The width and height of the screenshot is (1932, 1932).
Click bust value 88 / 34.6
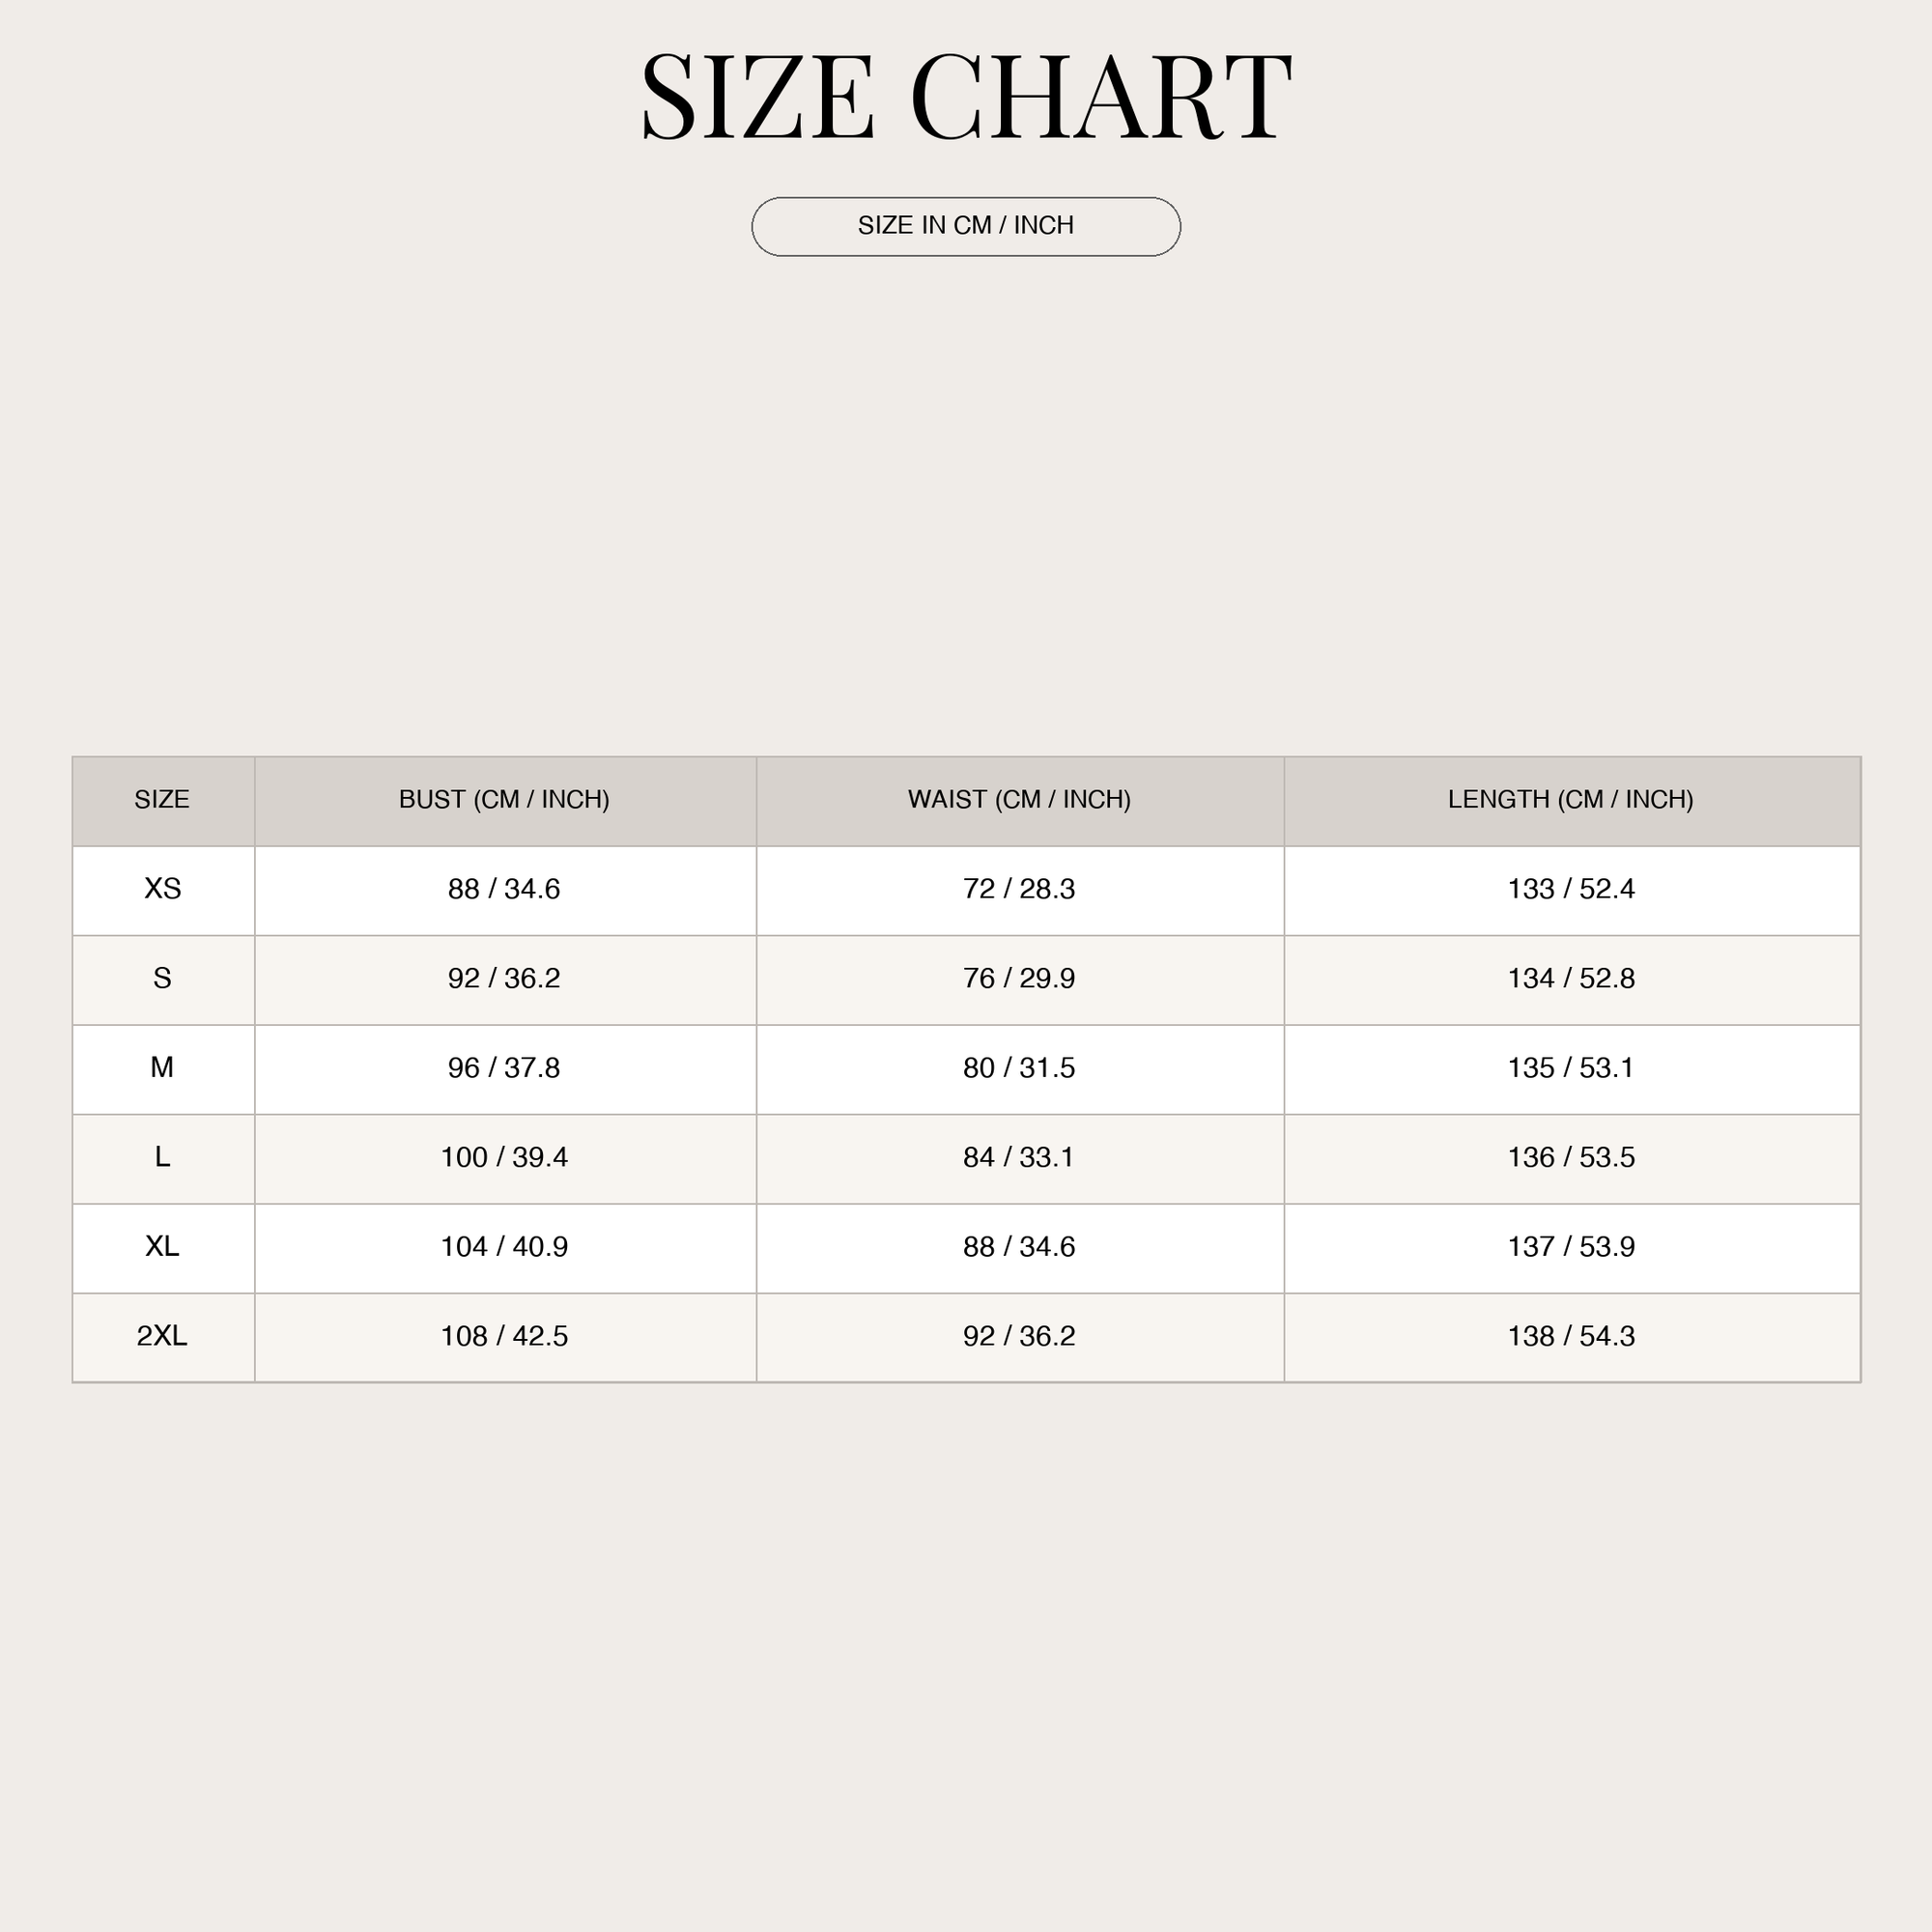pyautogui.click(x=504, y=889)
